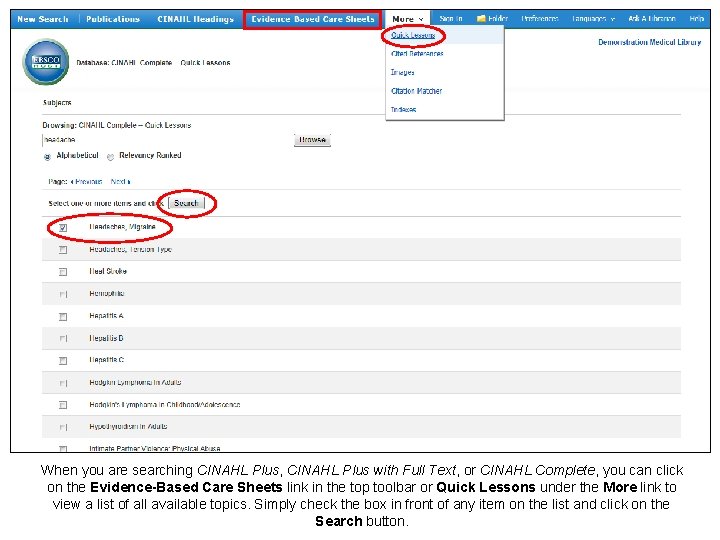The width and height of the screenshot is (720, 540).
Task: Click Ask A Librarian link
Action: (x=652, y=19)
